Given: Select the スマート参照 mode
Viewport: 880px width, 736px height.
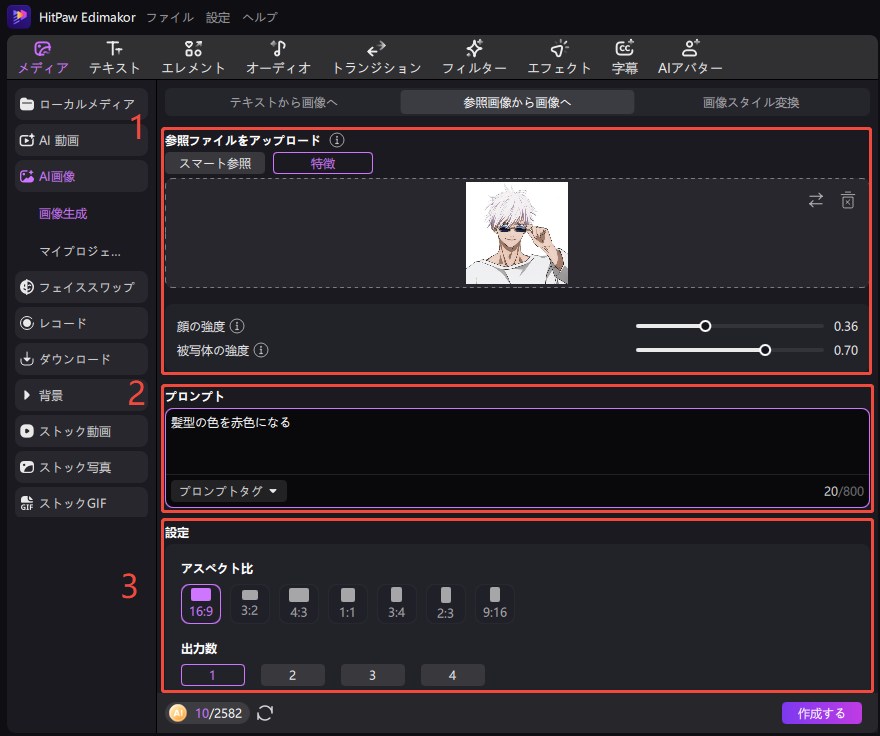Looking at the screenshot, I should (x=215, y=163).
